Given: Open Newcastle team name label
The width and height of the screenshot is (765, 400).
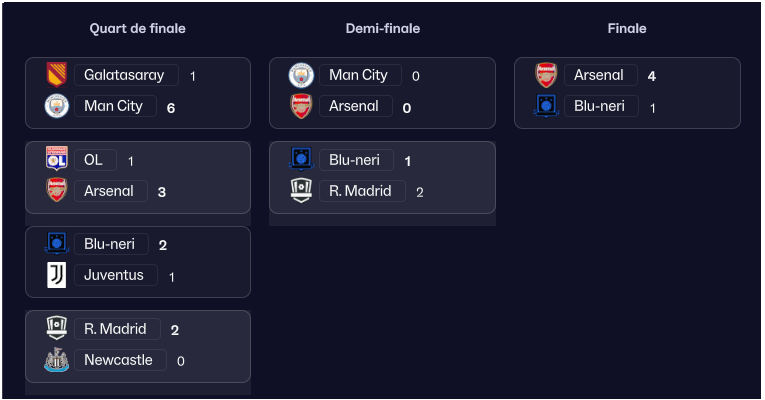Looking at the screenshot, I should click(x=118, y=360).
